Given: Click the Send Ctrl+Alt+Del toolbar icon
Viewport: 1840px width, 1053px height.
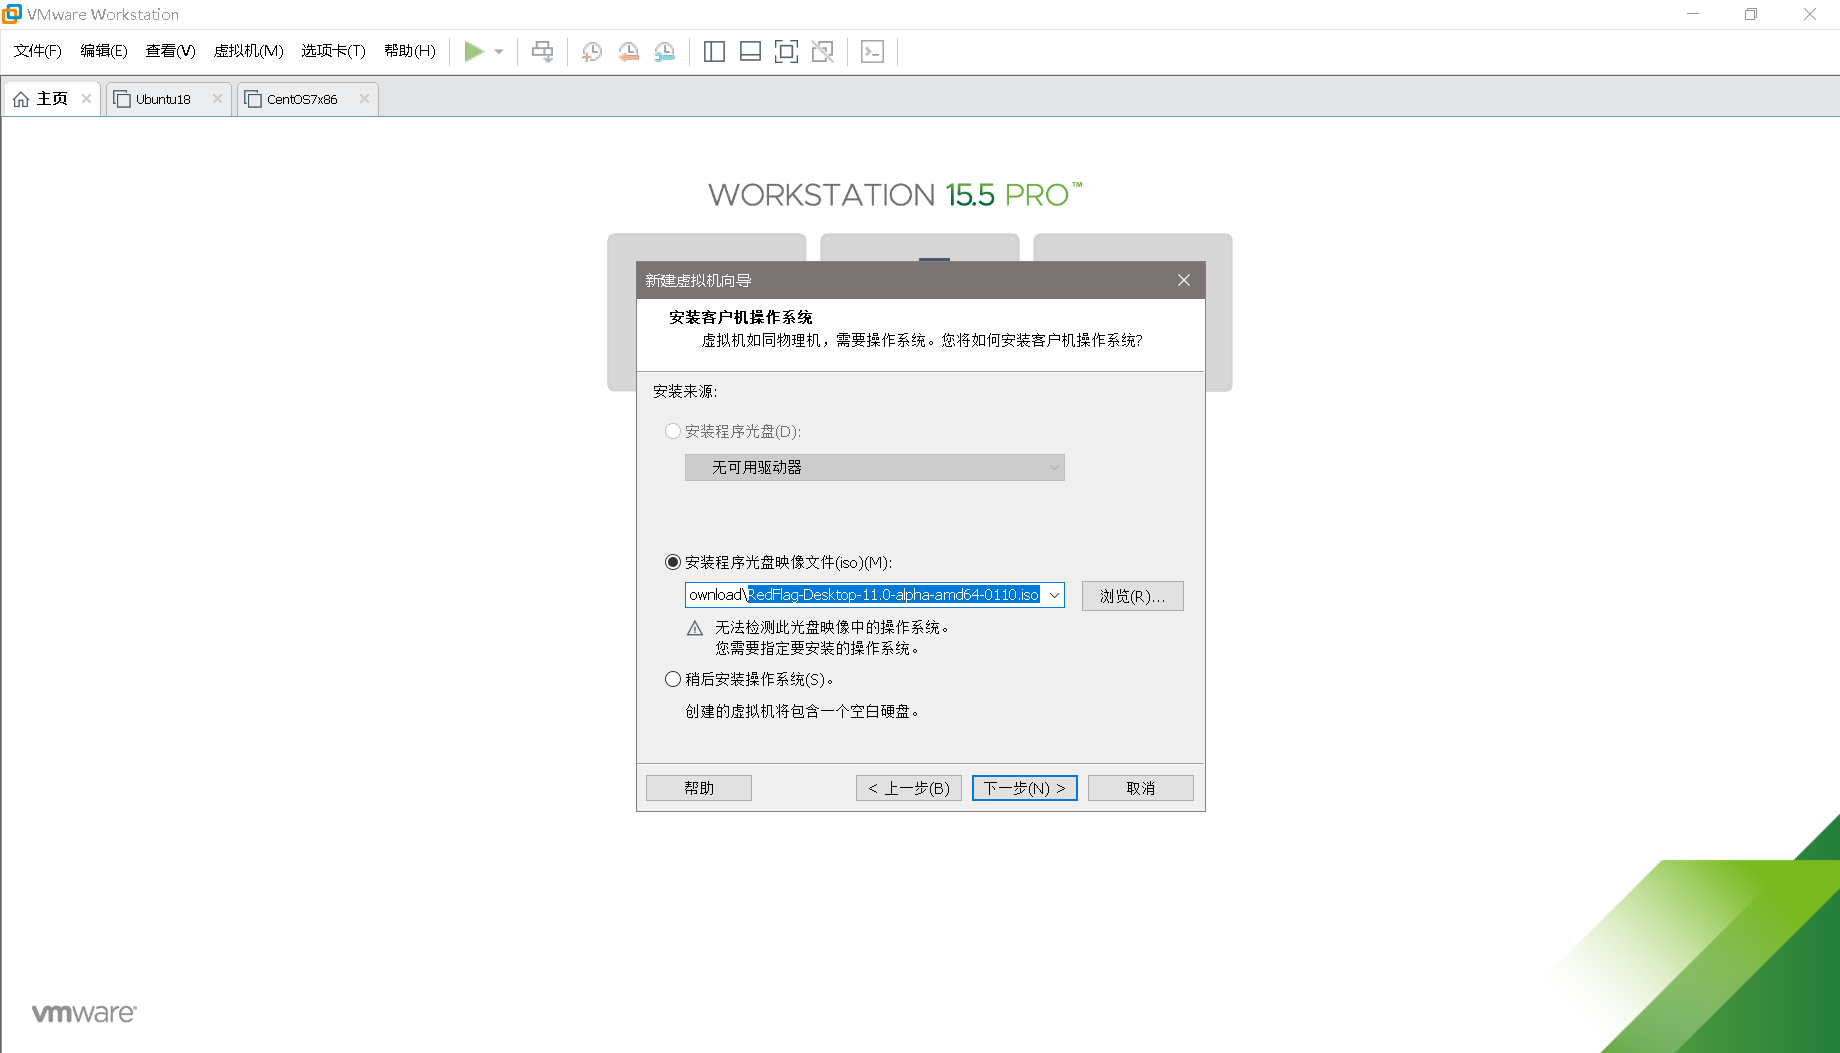Looking at the screenshot, I should click(x=542, y=51).
